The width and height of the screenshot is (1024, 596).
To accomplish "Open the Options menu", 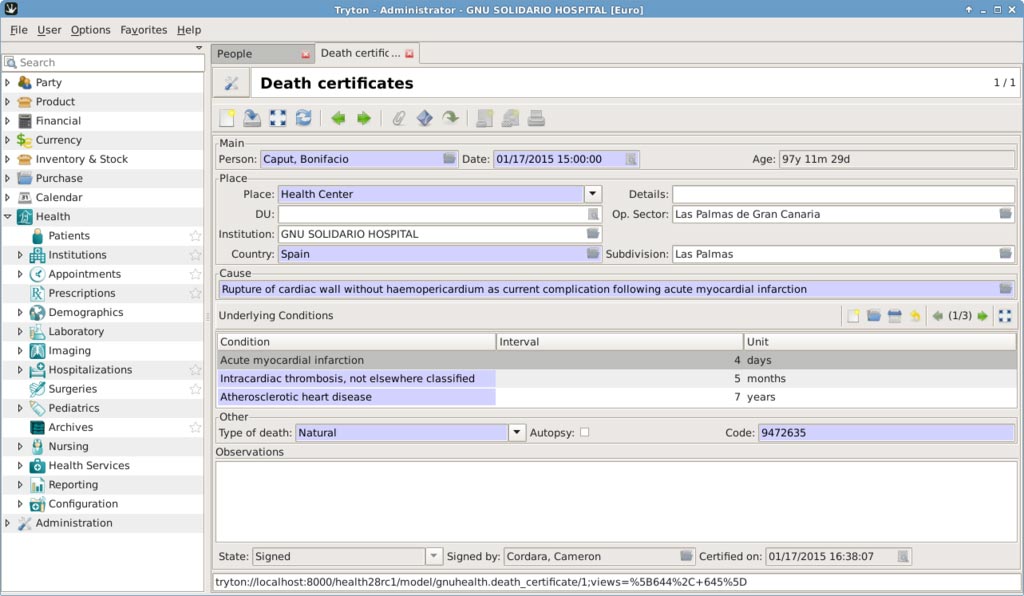I will point(90,30).
